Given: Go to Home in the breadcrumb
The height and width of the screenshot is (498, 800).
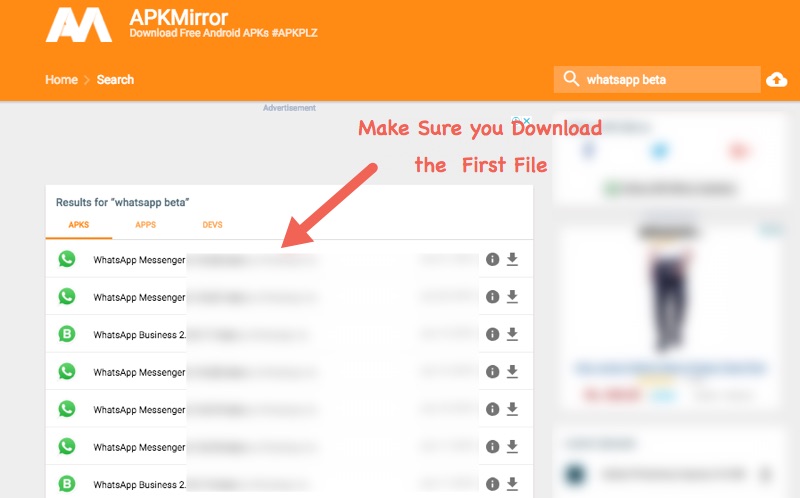Looking at the screenshot, I should tap(61, 80).
